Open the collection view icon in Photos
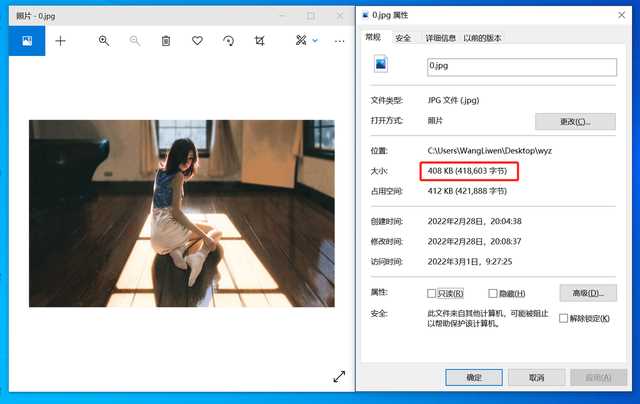The image size is (640, 404). [27, 41]
